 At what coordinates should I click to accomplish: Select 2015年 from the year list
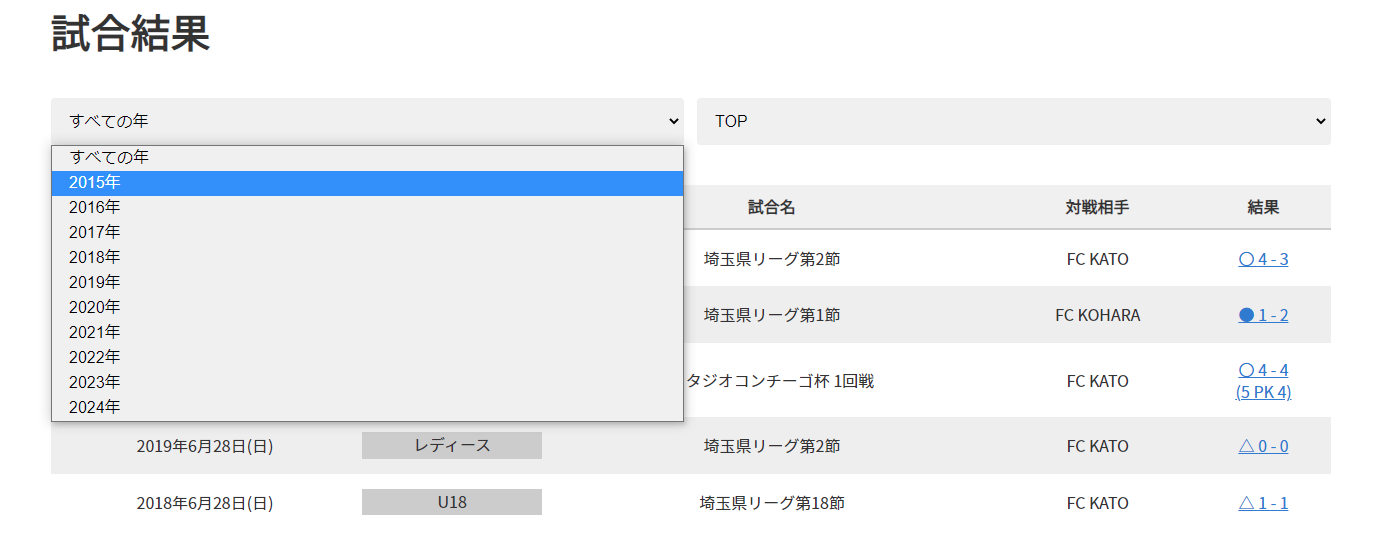tap(367, 183)
